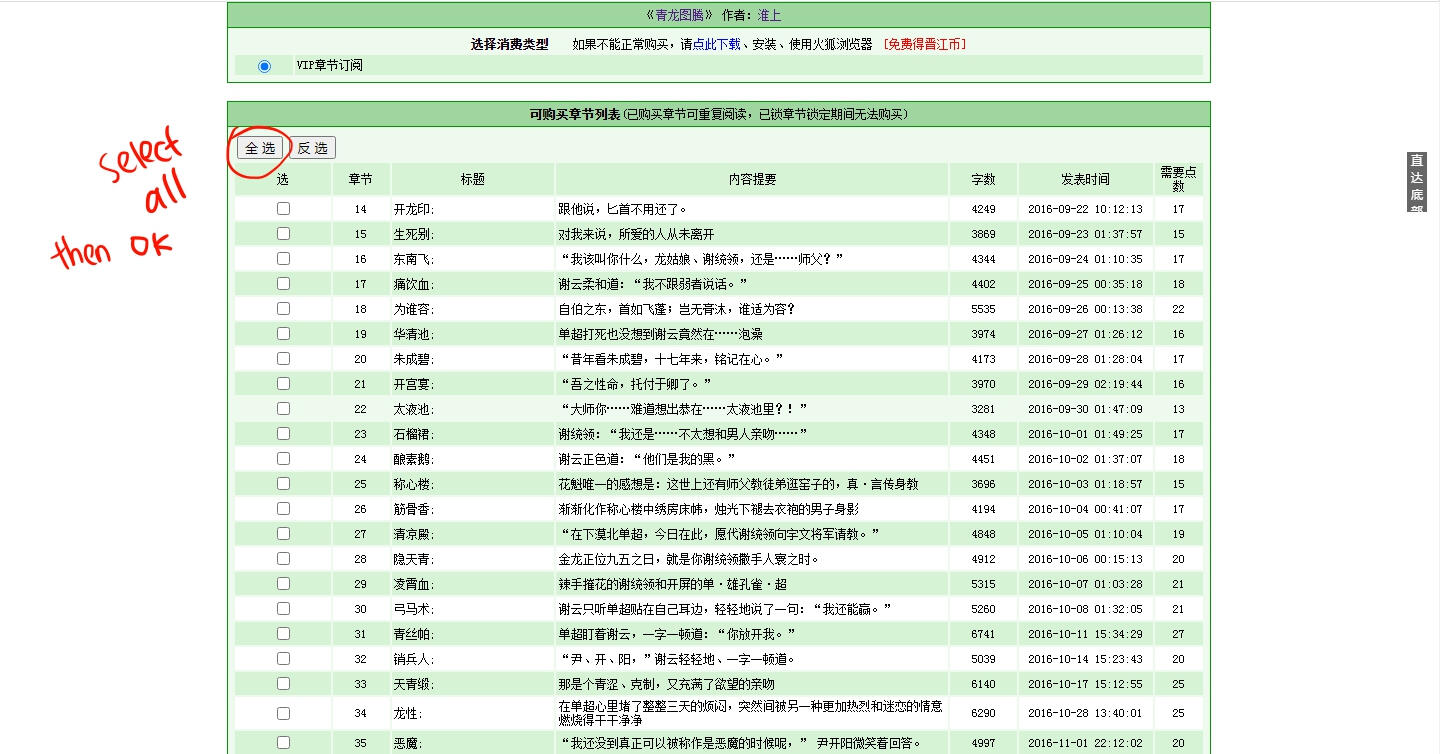Tick the checkbox for chapter 18 为谁容
Image resolution: width=1440 pixels, height=754 pixels.
coord(283,309)
